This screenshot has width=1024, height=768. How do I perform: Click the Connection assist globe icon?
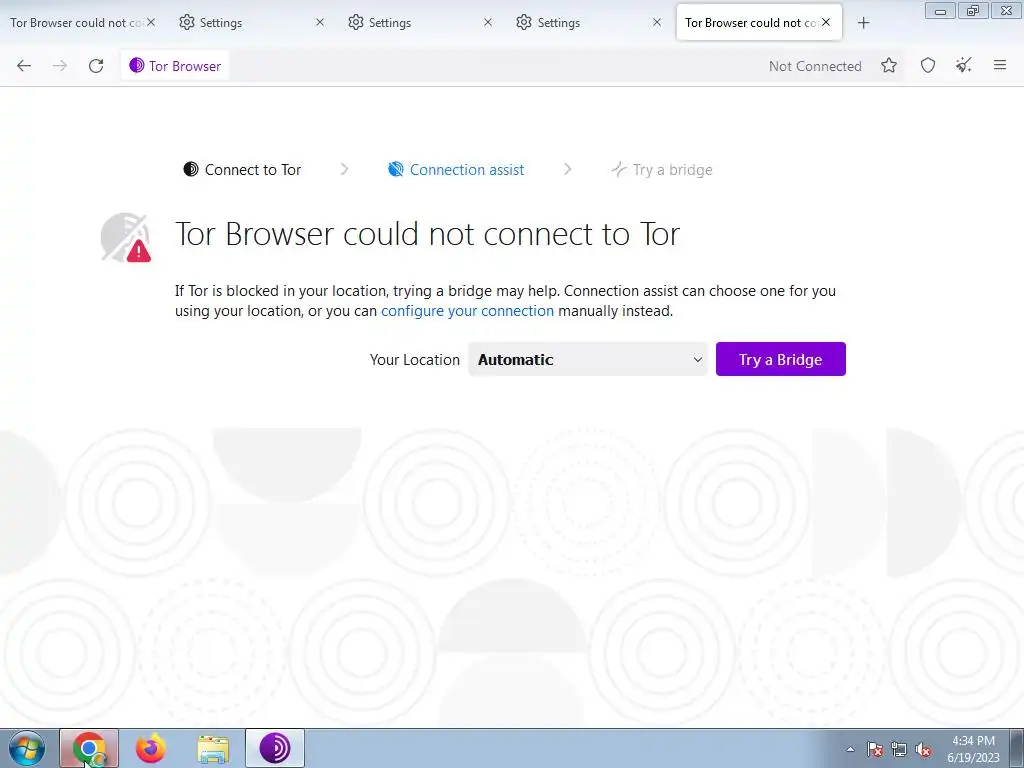tap(396, 169)
